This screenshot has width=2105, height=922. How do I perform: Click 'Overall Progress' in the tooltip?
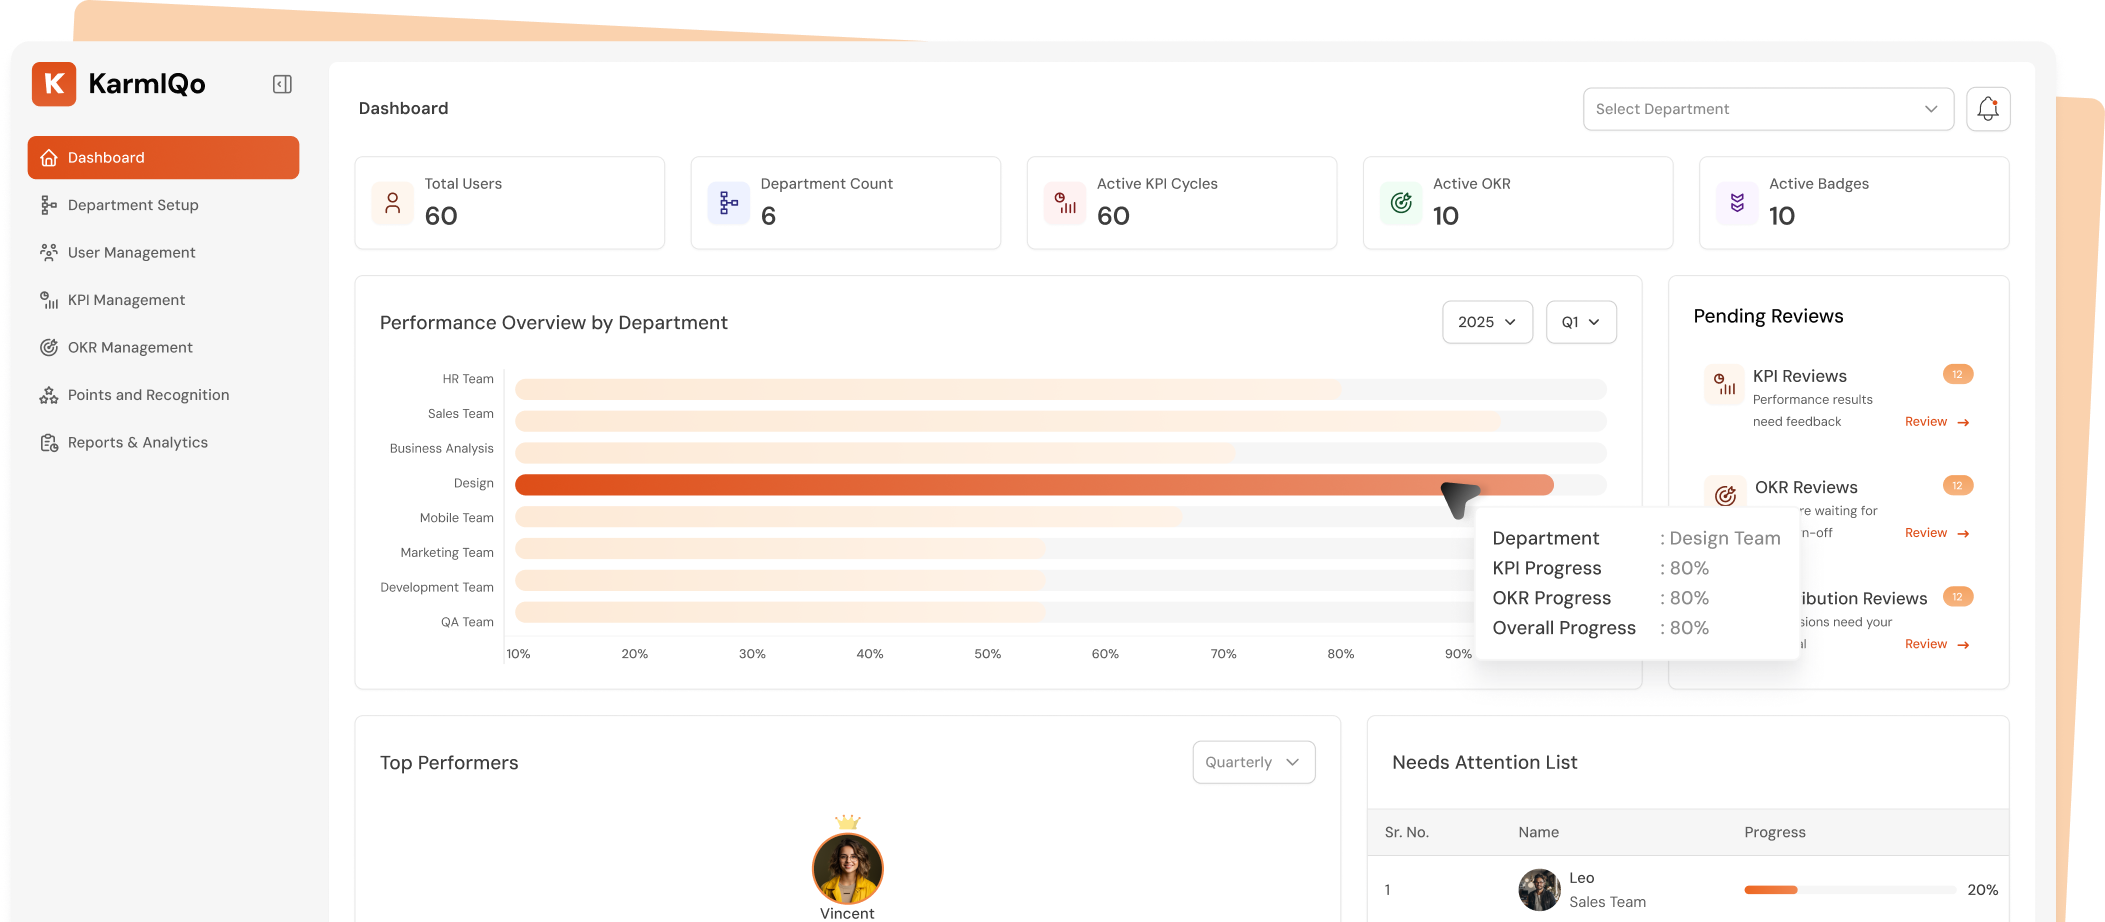[x=1564, y=628]
